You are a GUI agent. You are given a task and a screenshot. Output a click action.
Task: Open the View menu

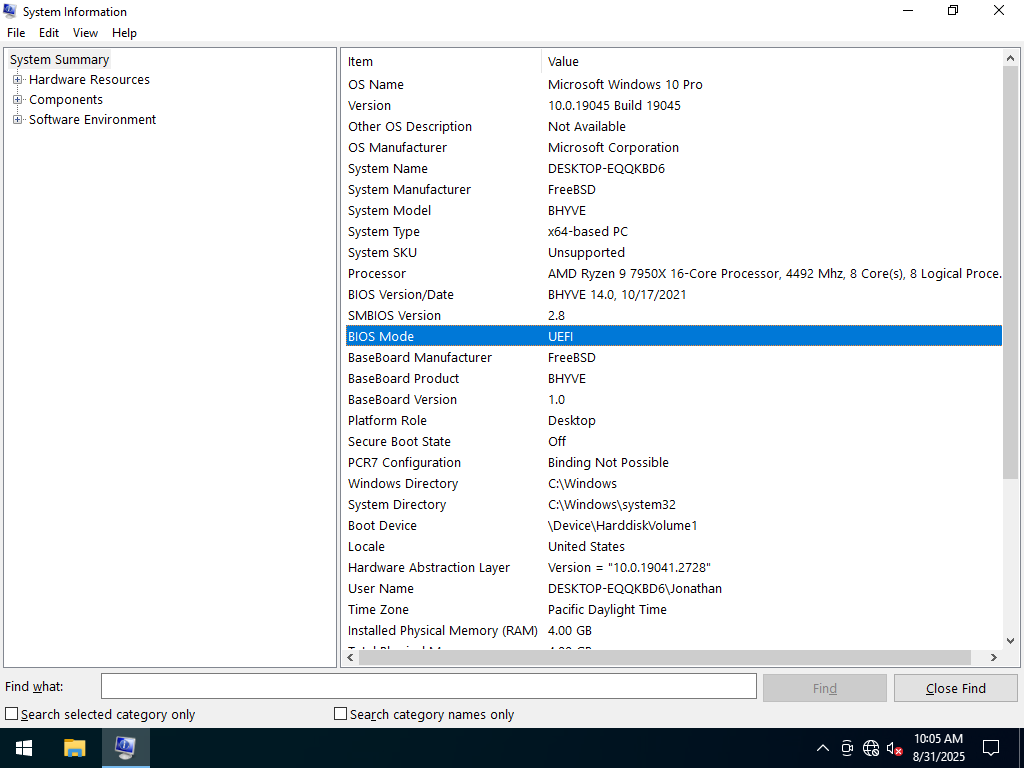[85, 33]
